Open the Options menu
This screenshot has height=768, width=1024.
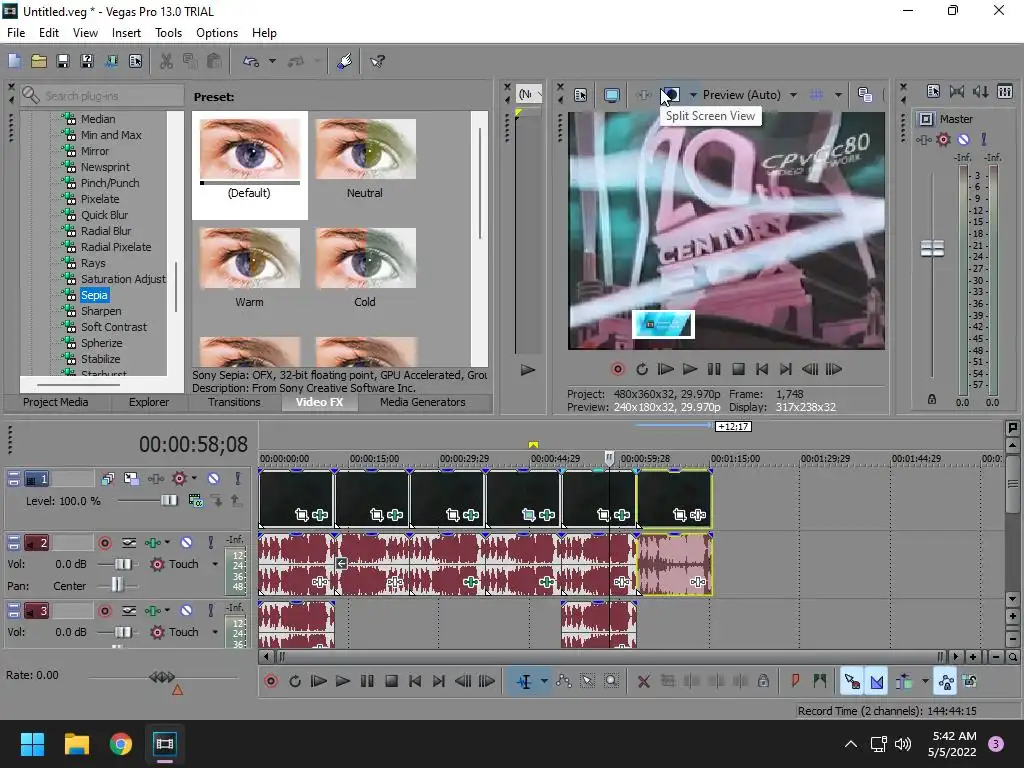217,33
